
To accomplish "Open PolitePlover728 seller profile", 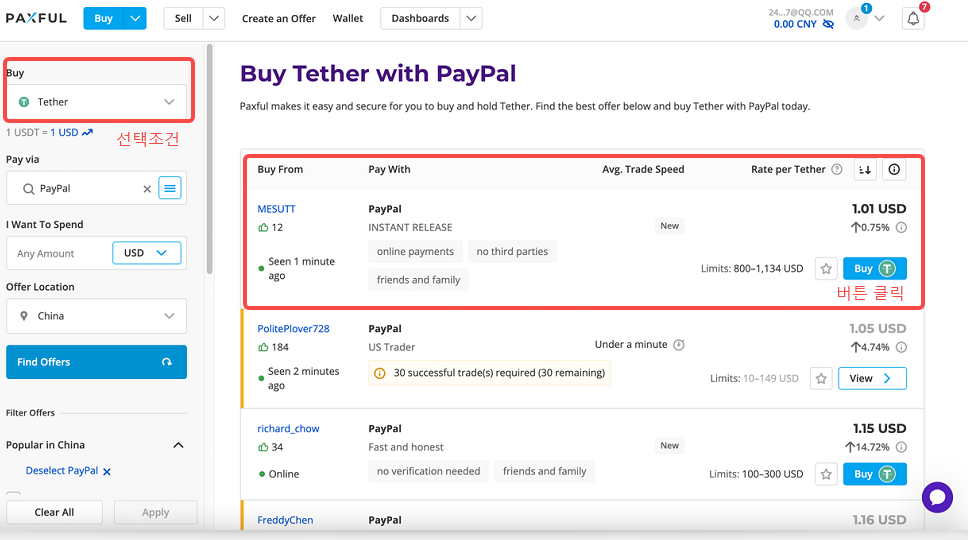I will point(293,328).
